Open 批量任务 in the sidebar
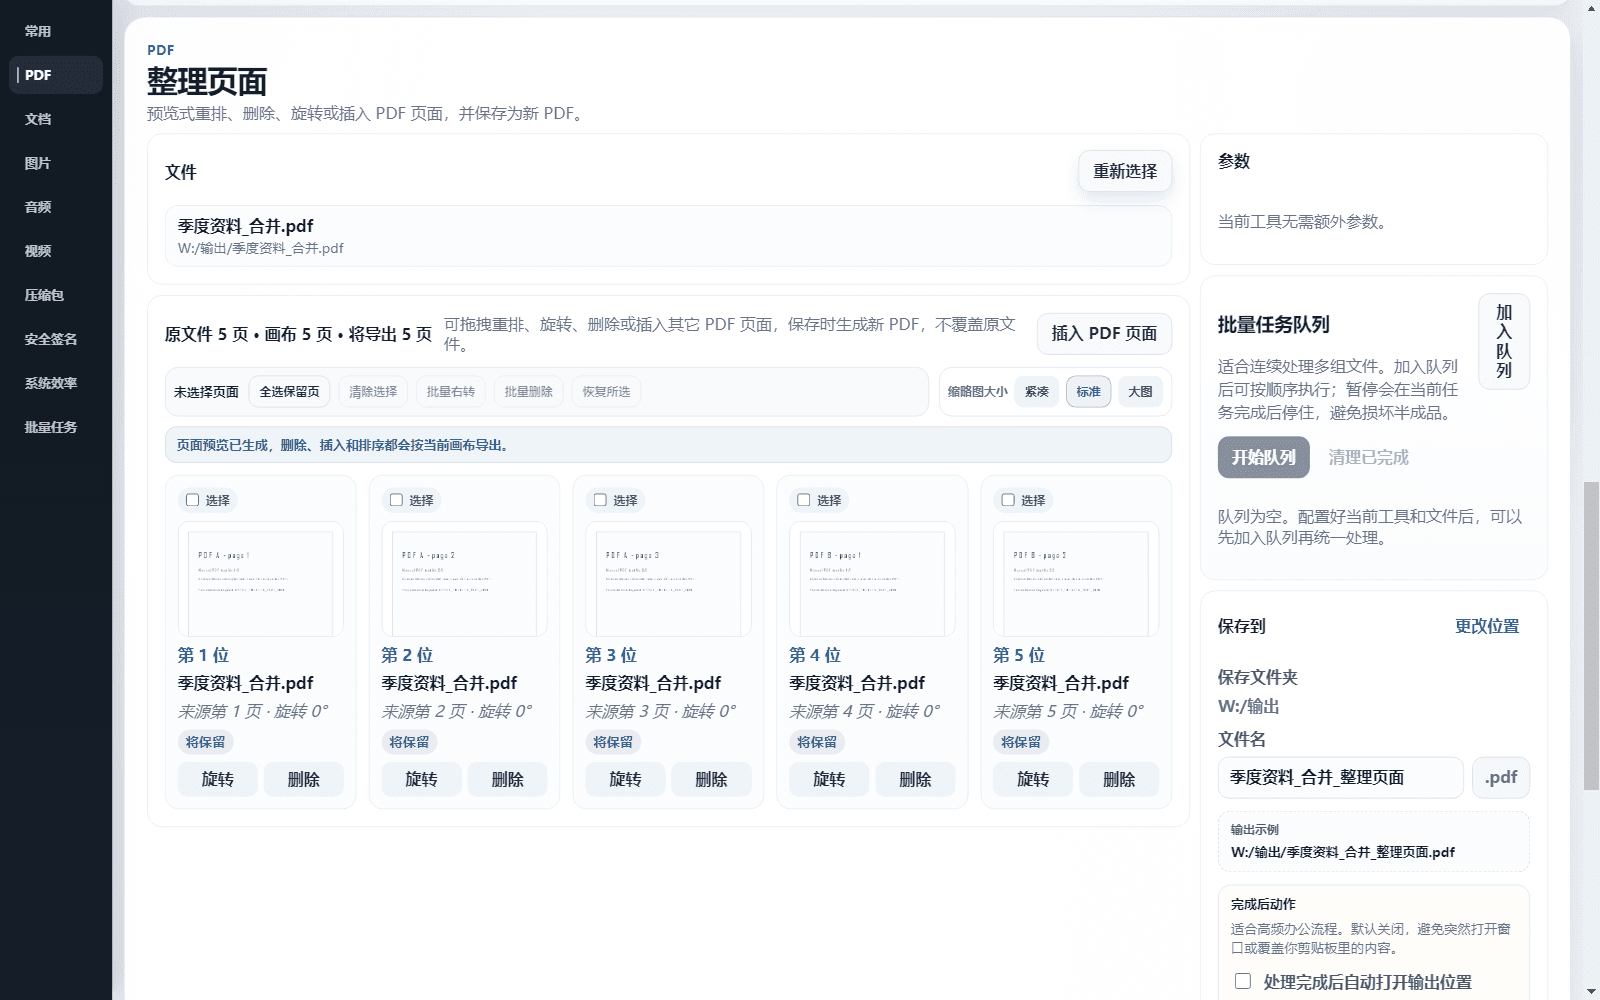This screenshot has height=1000, width=1600. (56, 427)
